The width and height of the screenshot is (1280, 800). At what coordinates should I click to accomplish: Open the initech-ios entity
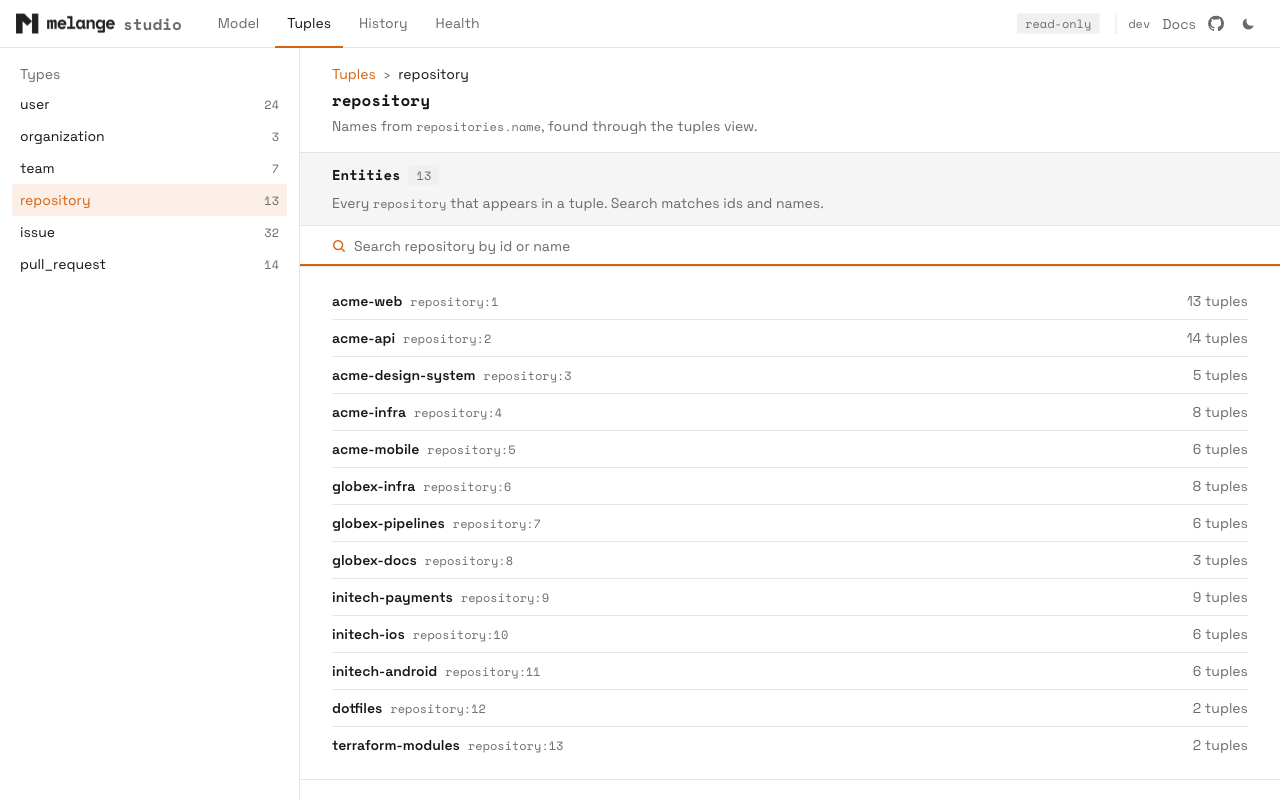[790, 634]
